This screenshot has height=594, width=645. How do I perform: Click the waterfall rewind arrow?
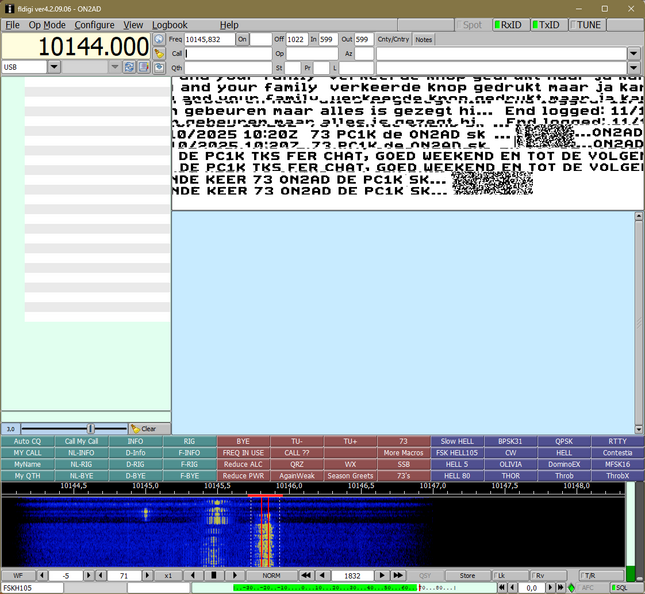(x=307, y=575)
